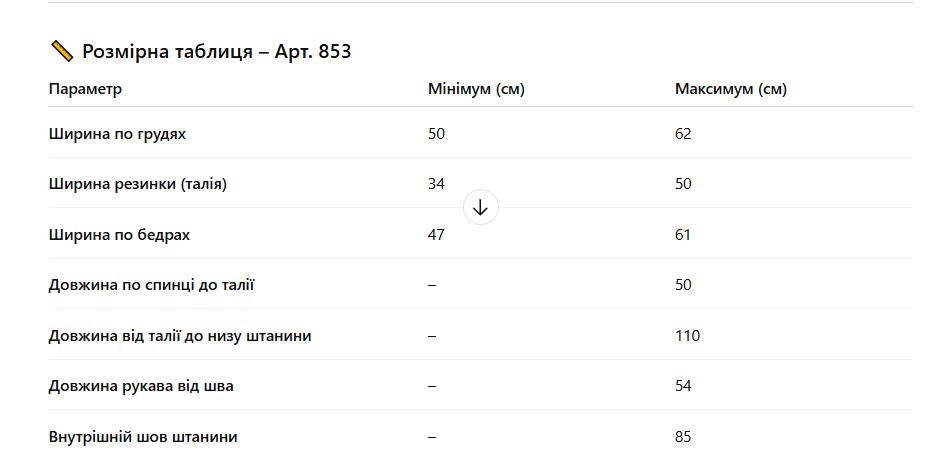Click minimum value 34 for waist
The height and width of the screenshot is (467, 937).
[436, 184]
